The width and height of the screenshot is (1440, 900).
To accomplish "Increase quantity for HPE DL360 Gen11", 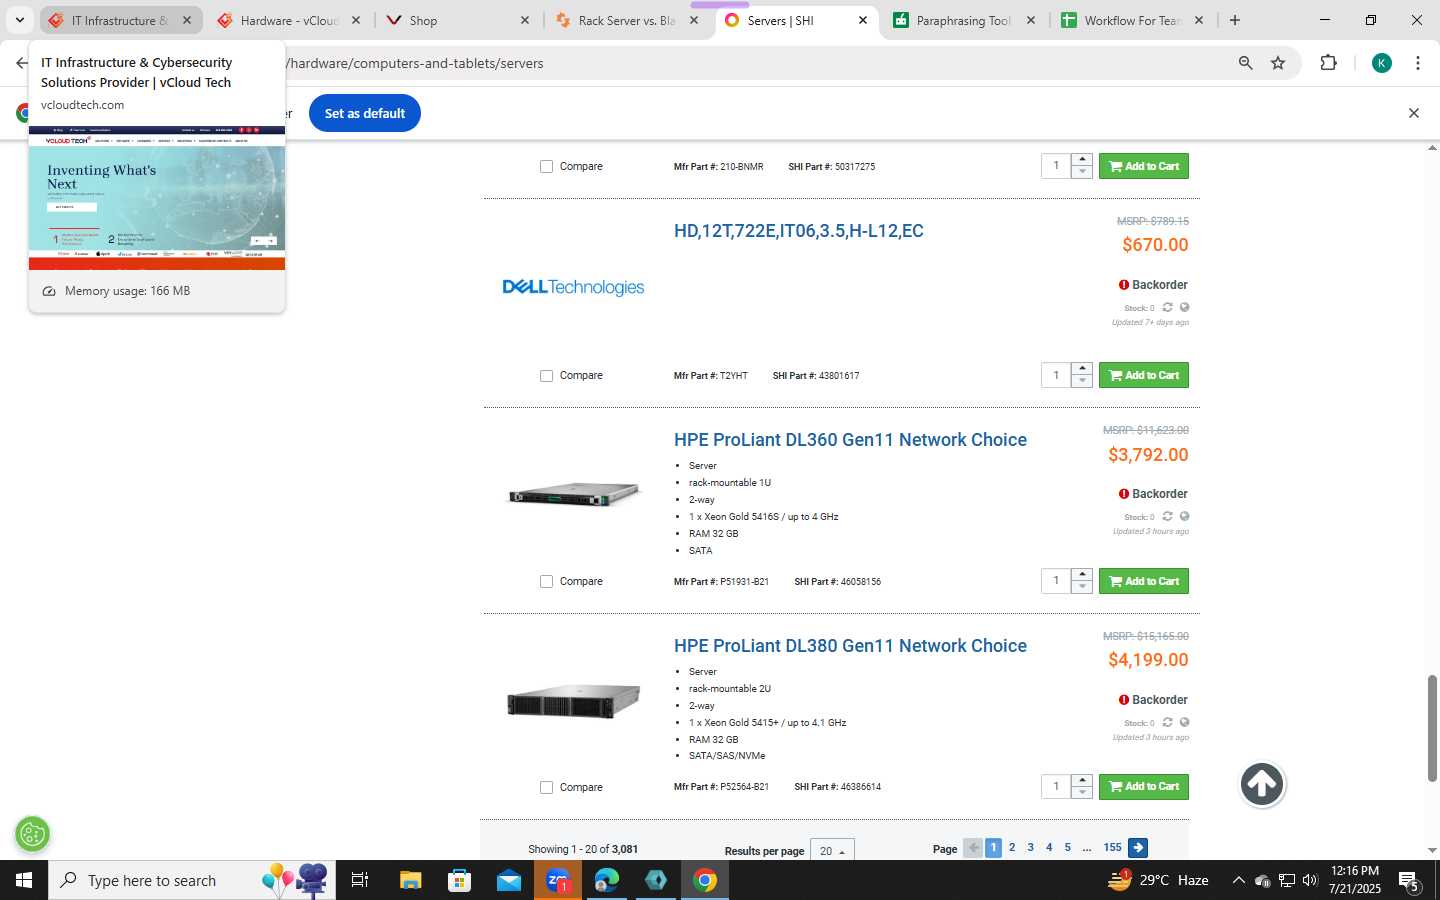I will point(1082,575).
